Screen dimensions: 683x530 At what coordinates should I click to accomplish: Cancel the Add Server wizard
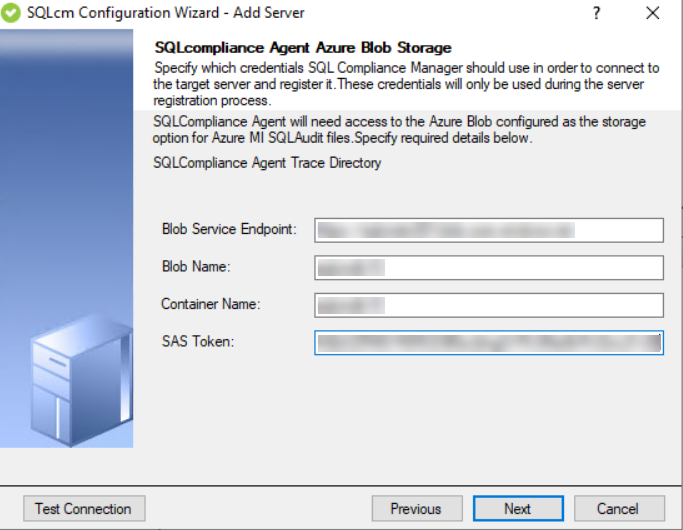point(618,508)
